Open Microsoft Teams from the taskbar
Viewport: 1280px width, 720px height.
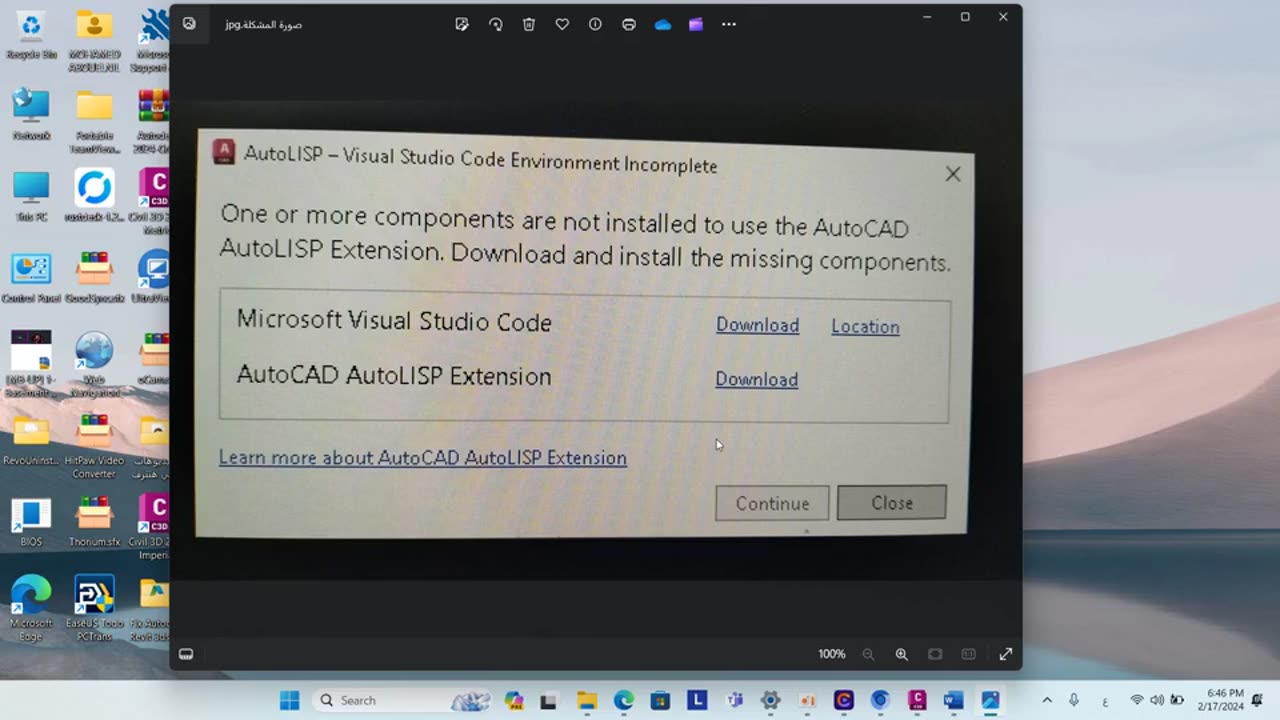734,700
